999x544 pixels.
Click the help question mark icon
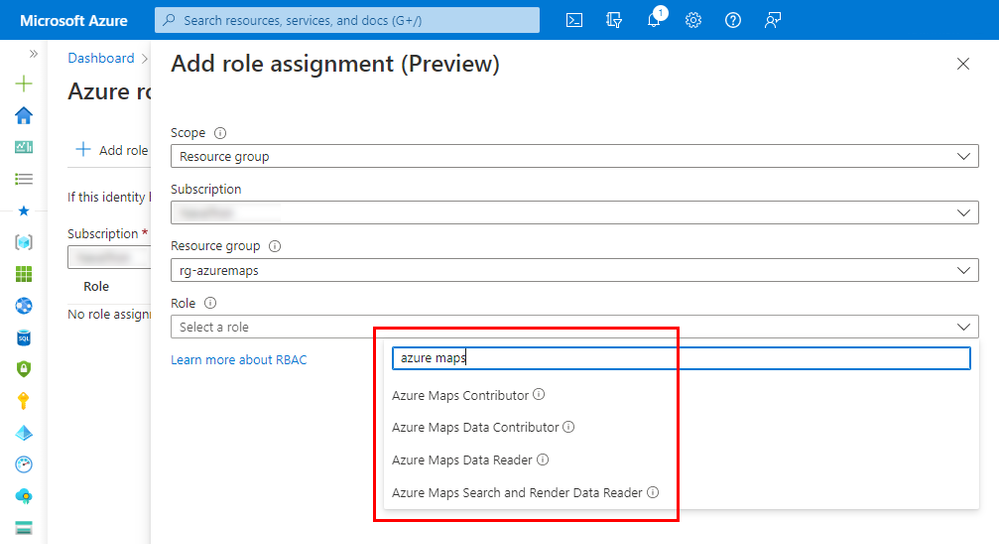click(733, 20)
